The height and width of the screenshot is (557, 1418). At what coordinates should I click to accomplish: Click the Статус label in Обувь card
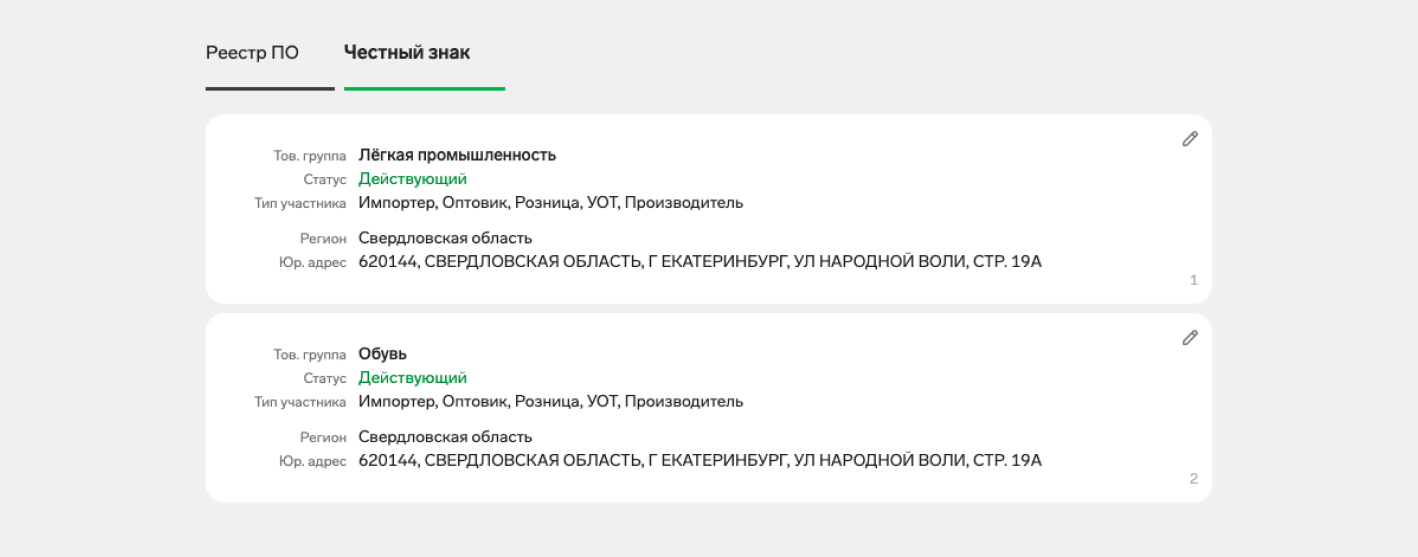325,379
